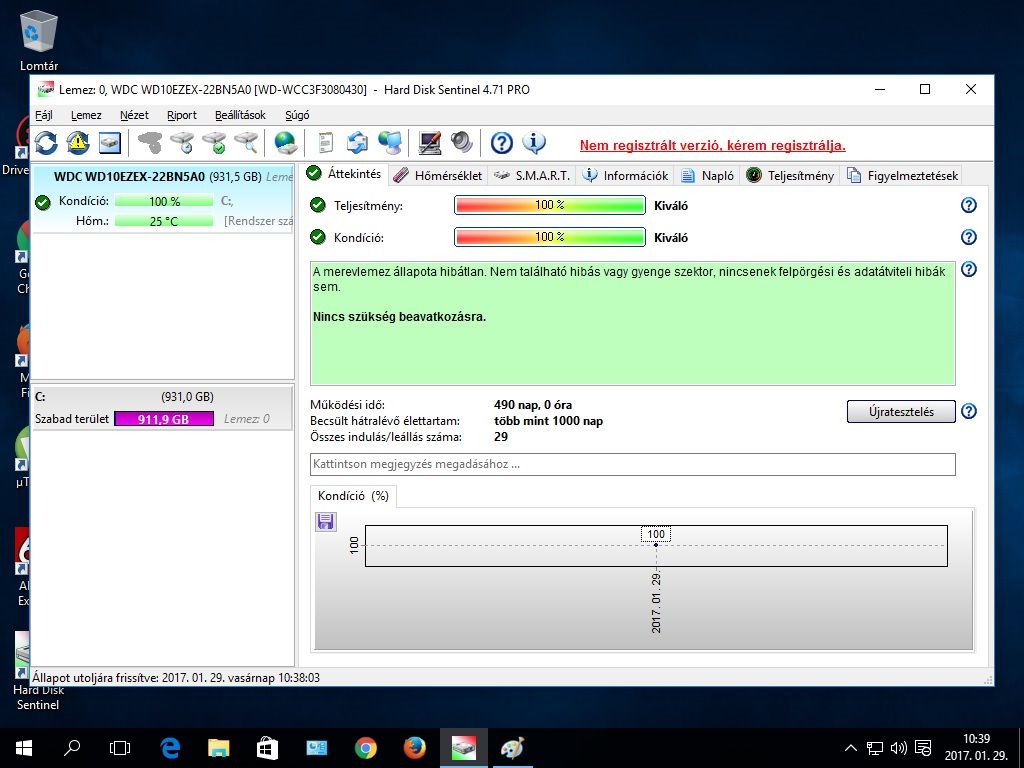Image resolution: width=1024 pixels, height=768 pixels.
Task: Click the Kondíció 100 % bar in disk list
Action: (x=164, y=201)
